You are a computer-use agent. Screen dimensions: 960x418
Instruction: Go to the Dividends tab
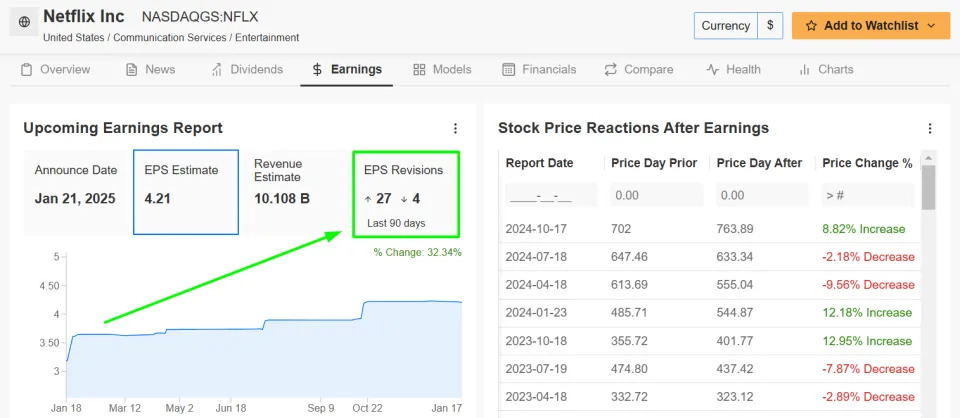[247, 69]
